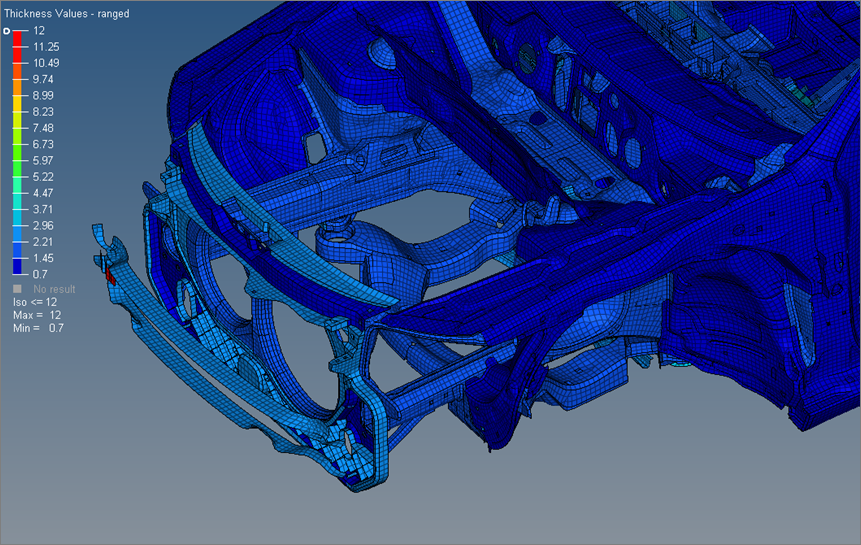This screenshot has height=545, width=861.
Task: Click the 'Max = 12' legend value
Action: click(x=36, y=315)
